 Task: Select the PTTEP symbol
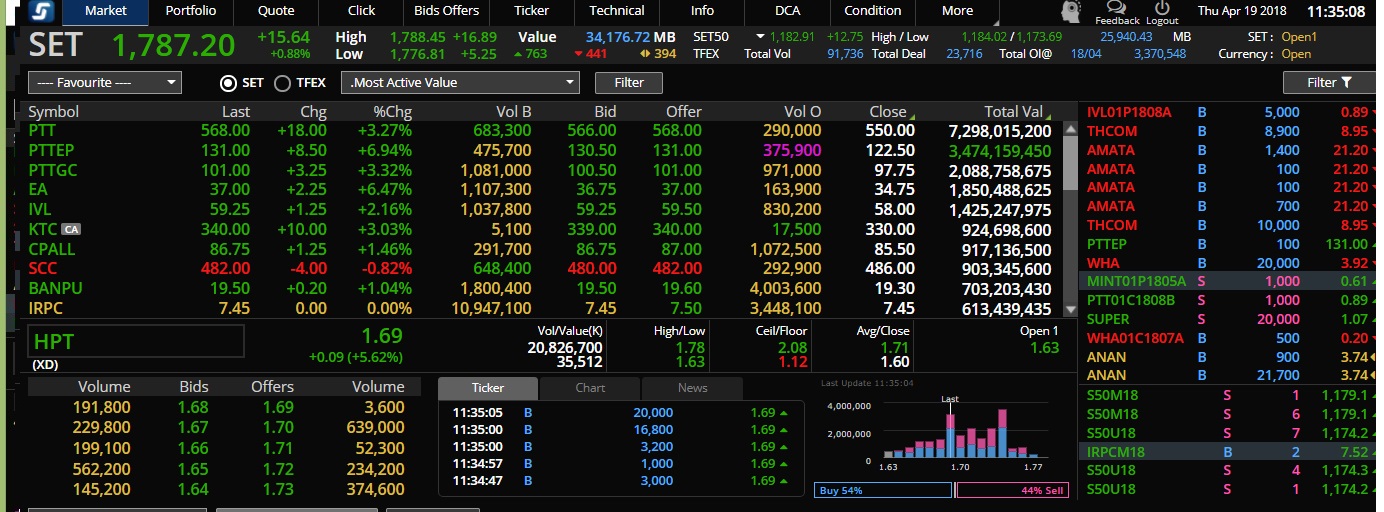(52, 150)
